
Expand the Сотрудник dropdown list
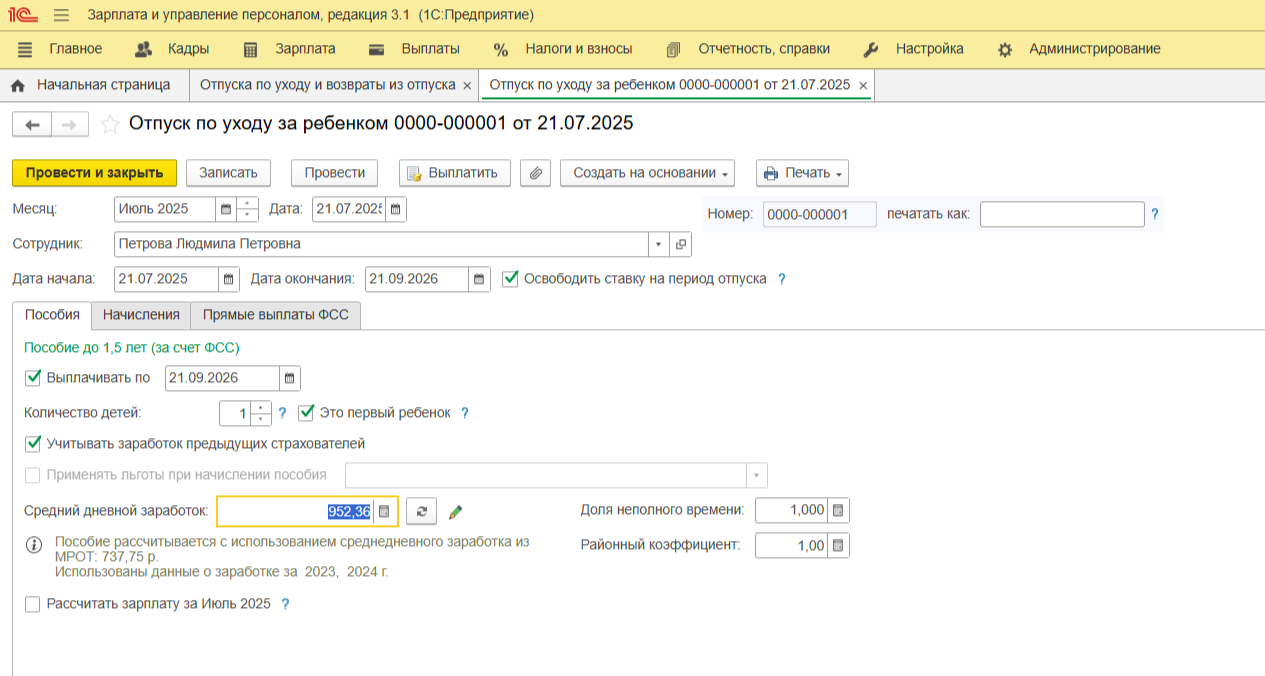(658, 244)
